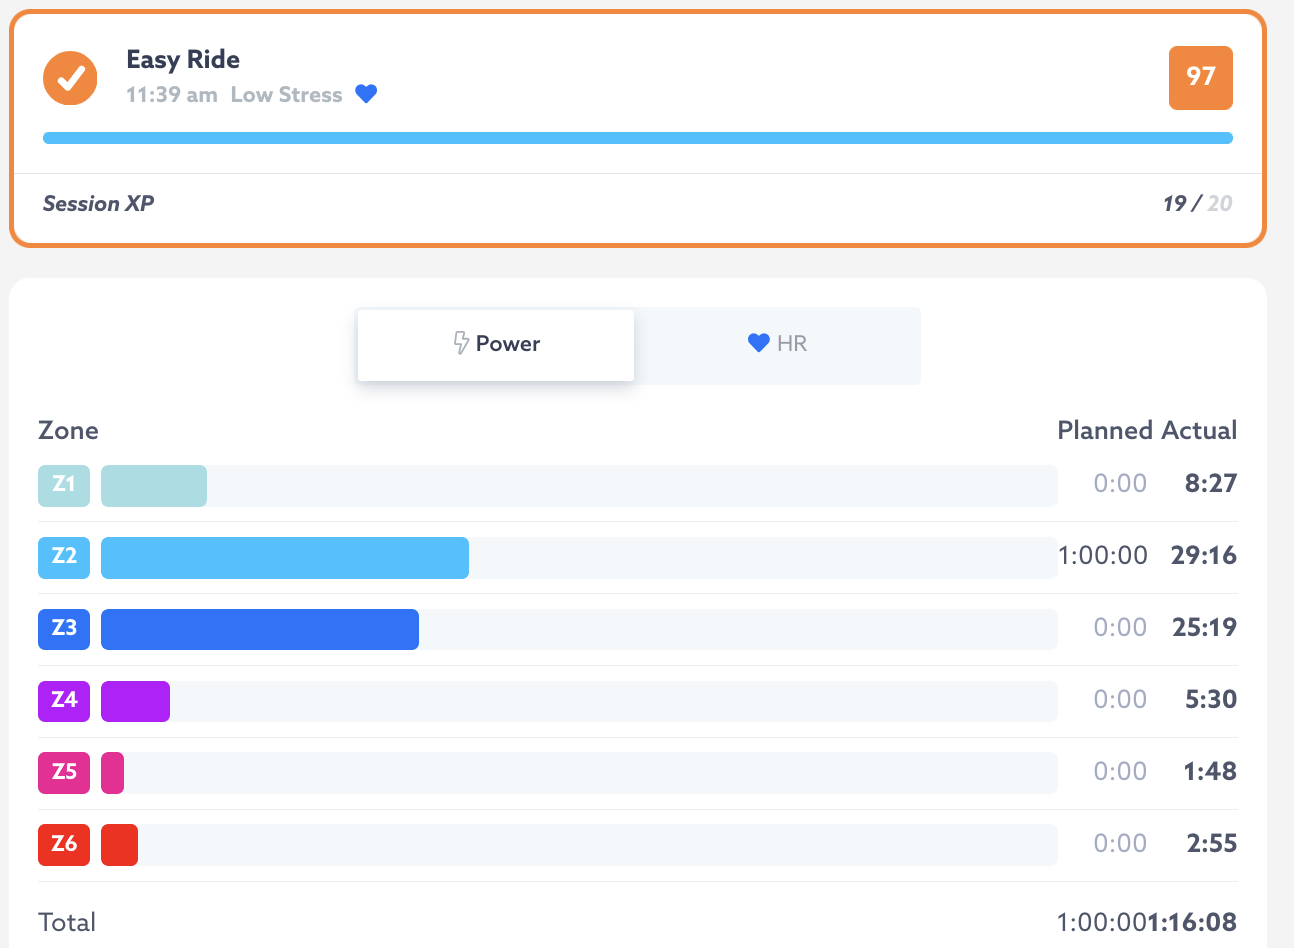
Task: Click the lightning bolt icon in Power tab
Action: [461, 343]
